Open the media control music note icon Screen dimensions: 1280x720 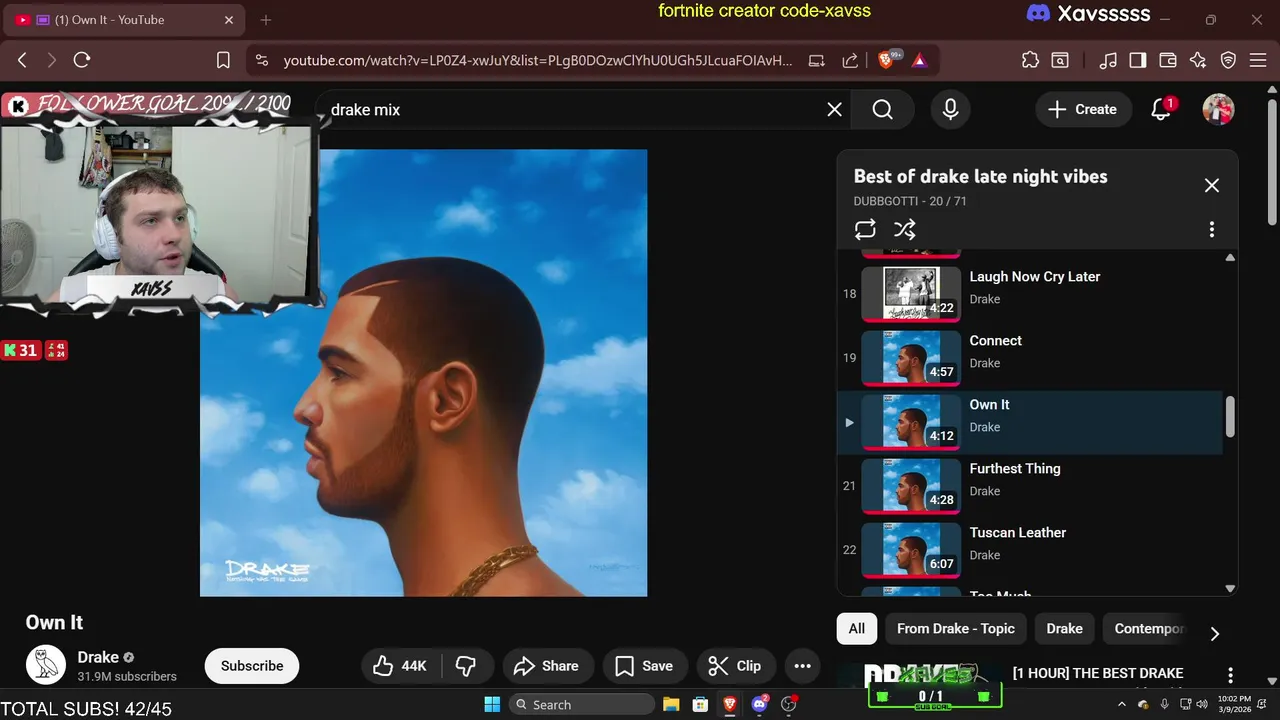pyautogui.click(x=1107, y=60)
